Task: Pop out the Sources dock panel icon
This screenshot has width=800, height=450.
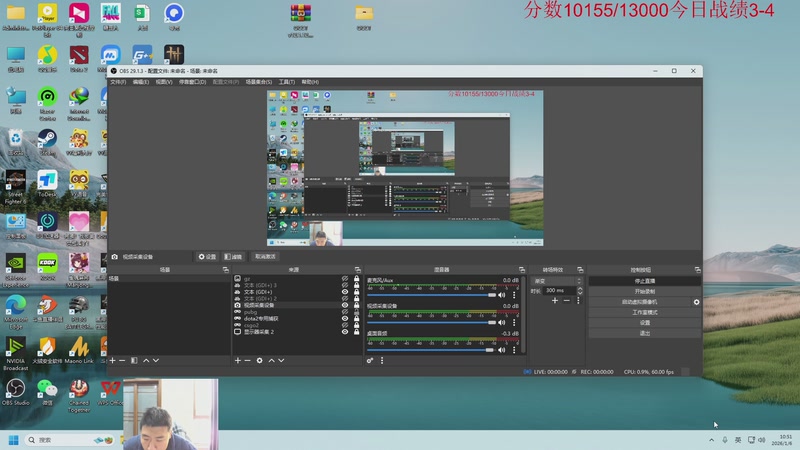Action: (x=358, y=269)
